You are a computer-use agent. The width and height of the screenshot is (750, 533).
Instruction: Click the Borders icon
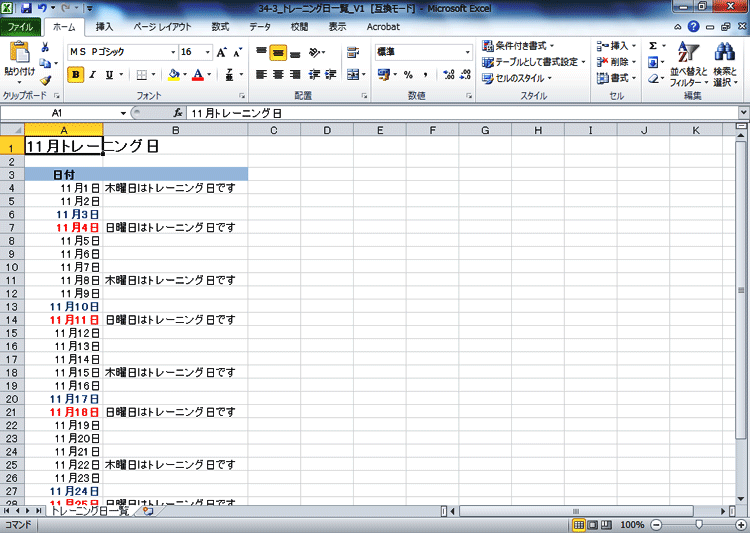coord(142,75)
